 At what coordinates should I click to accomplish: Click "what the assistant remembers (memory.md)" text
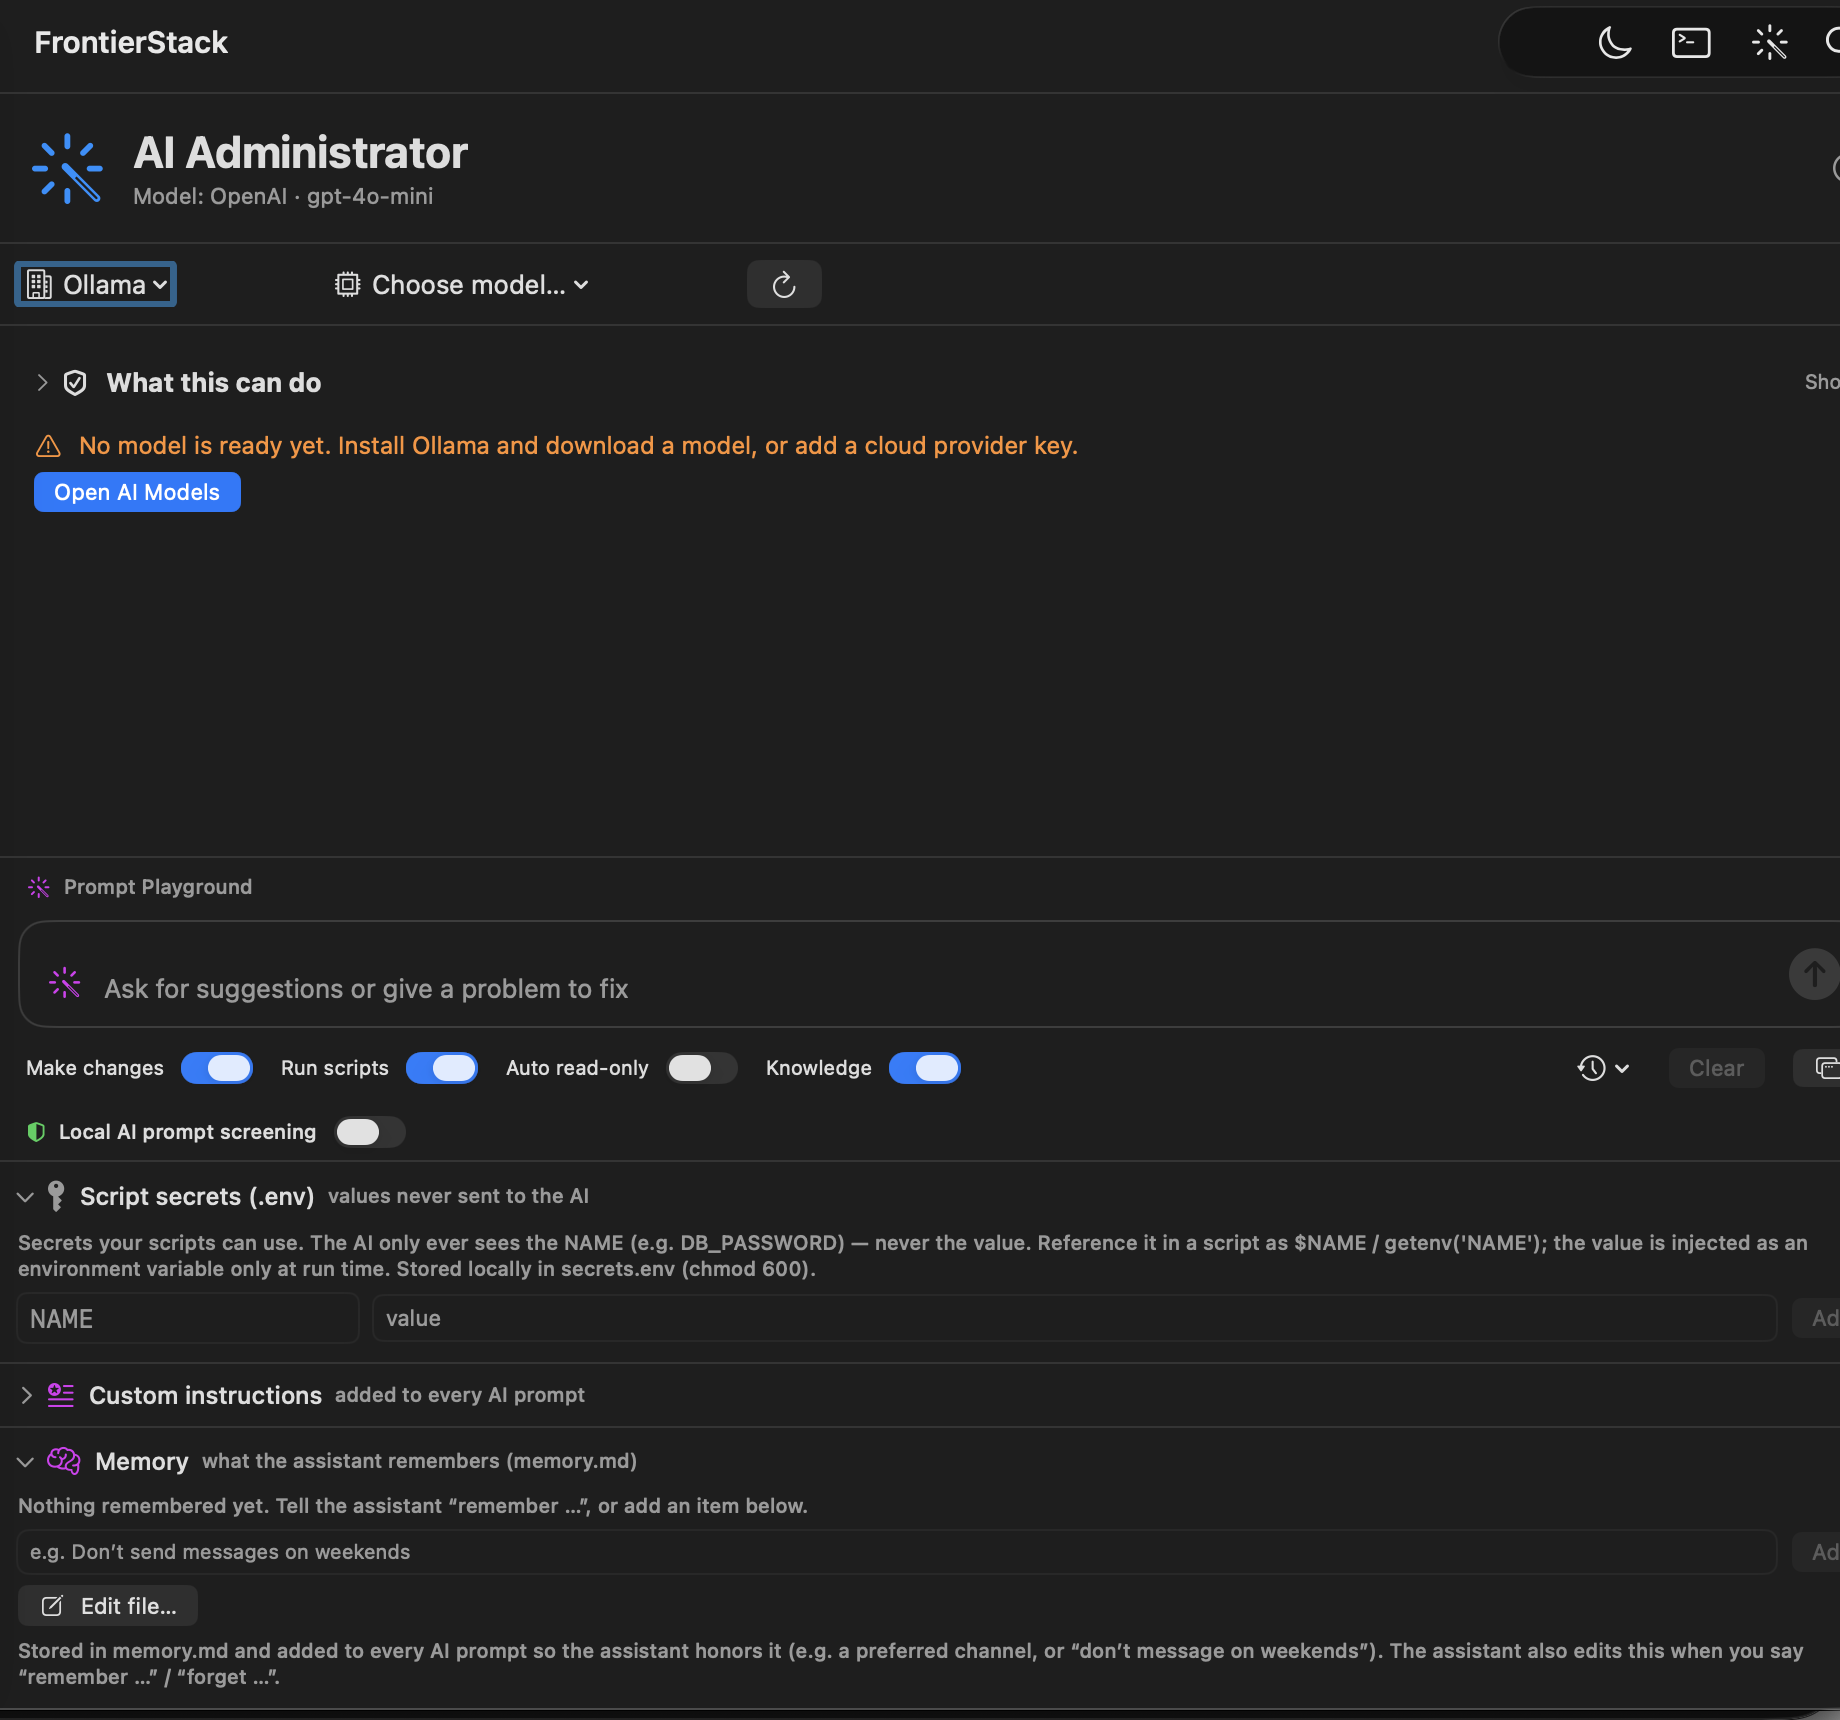coord(419,1461)
